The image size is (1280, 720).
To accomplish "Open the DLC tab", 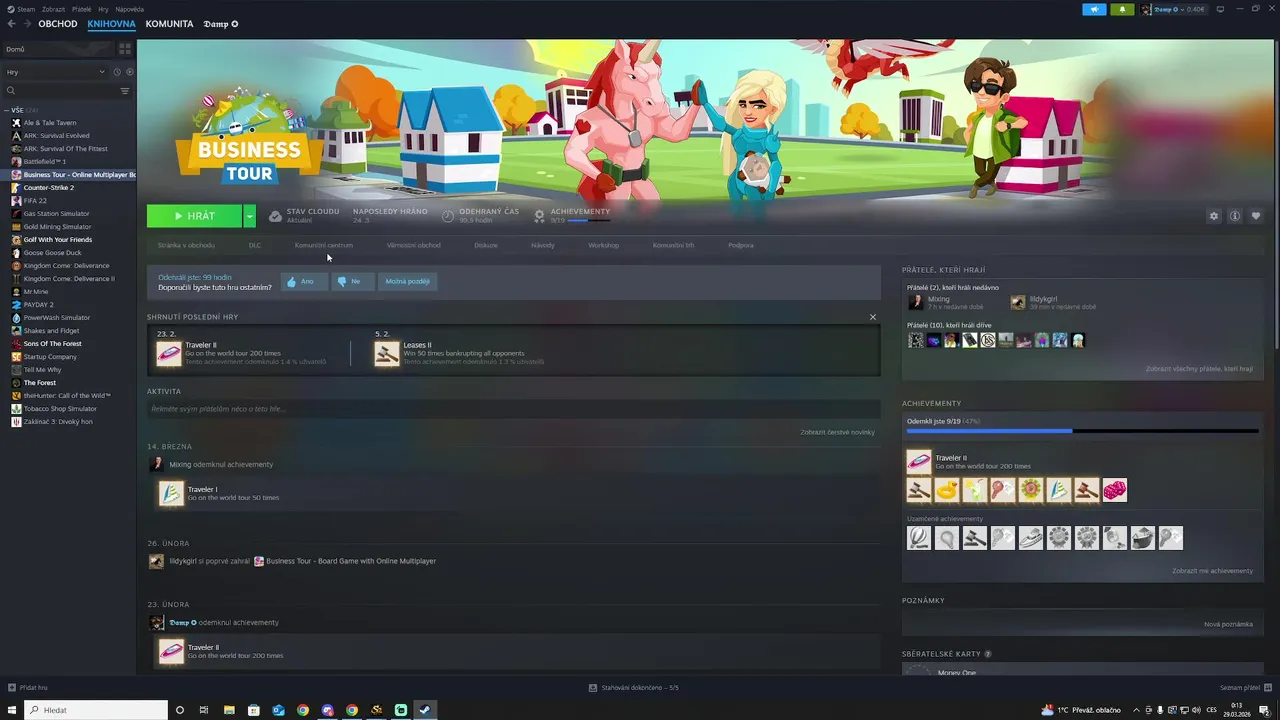I will pos(255,245).
